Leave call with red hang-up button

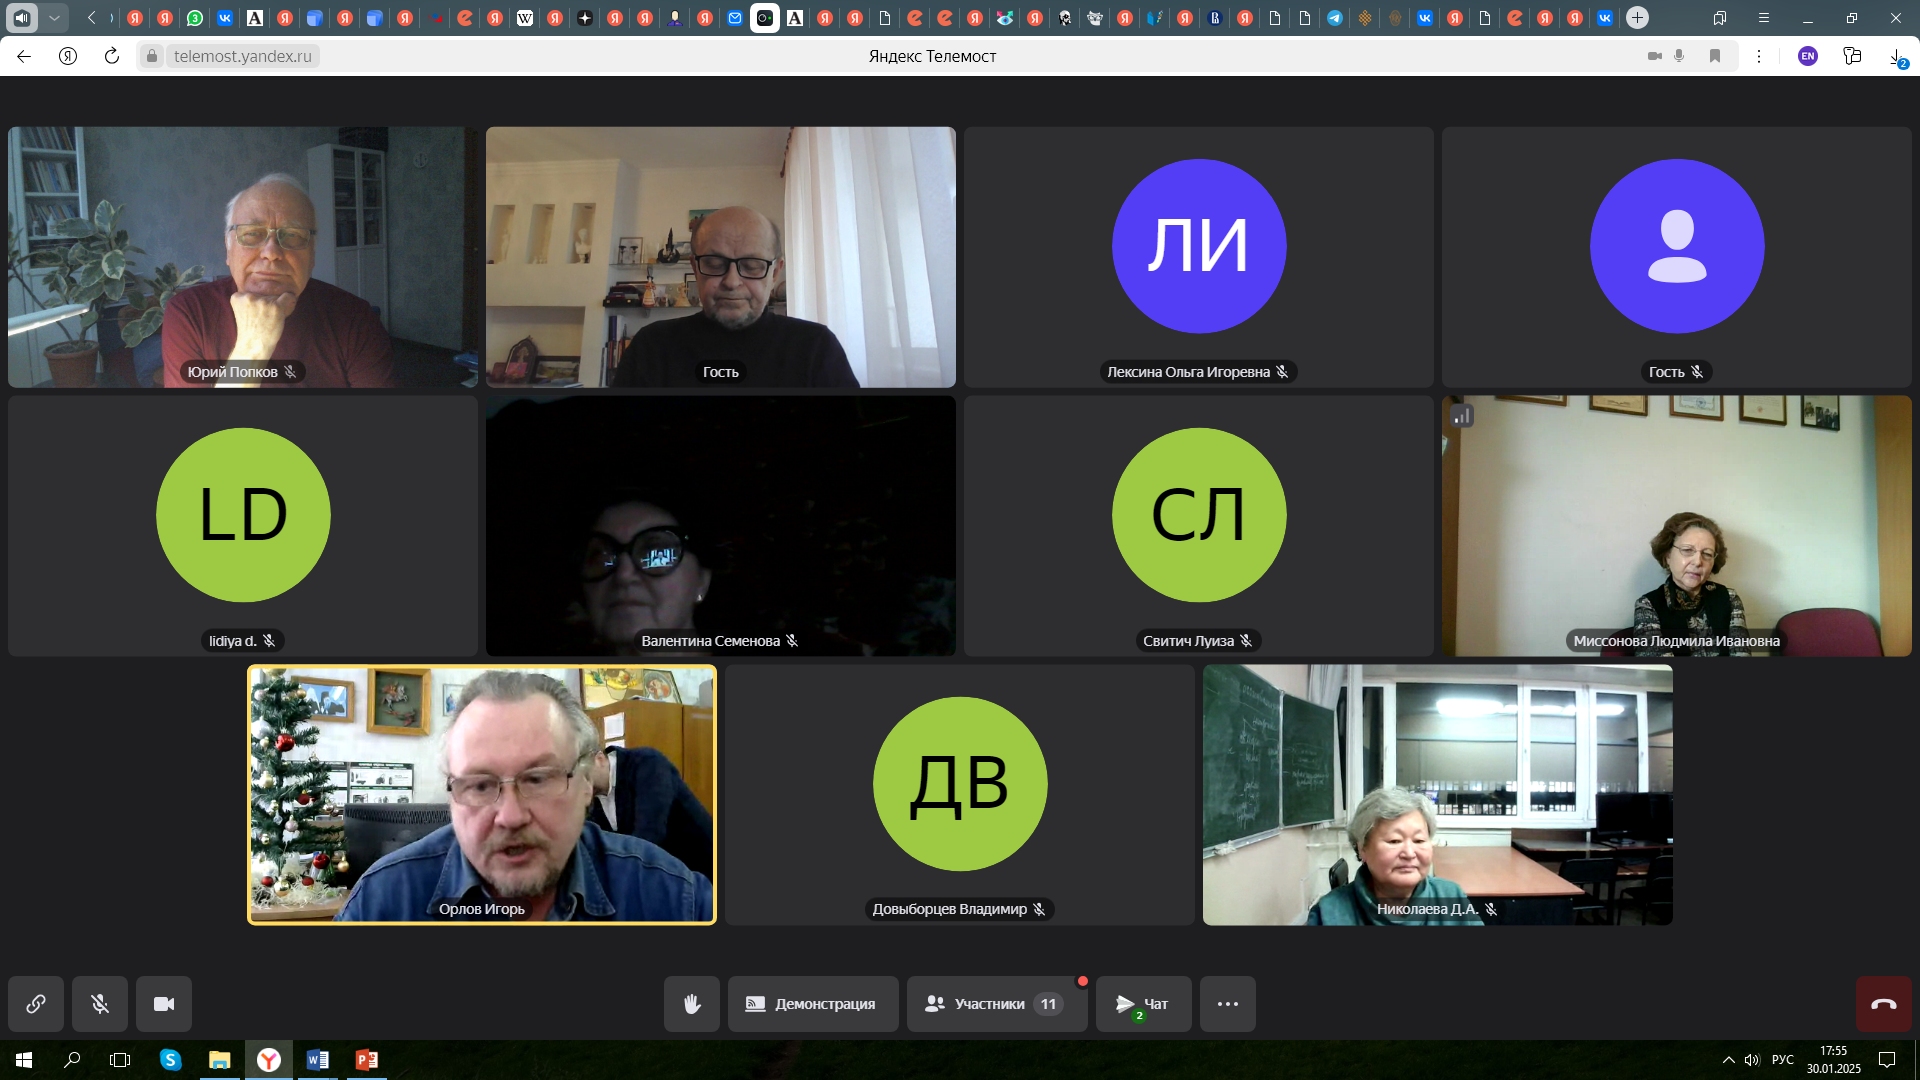1884,1004
